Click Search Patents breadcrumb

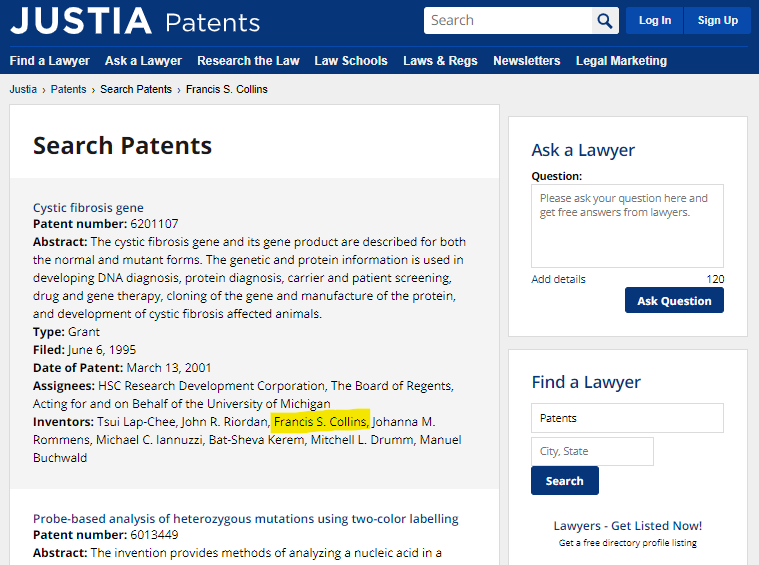pyautogui.click(x=136, y=89)
